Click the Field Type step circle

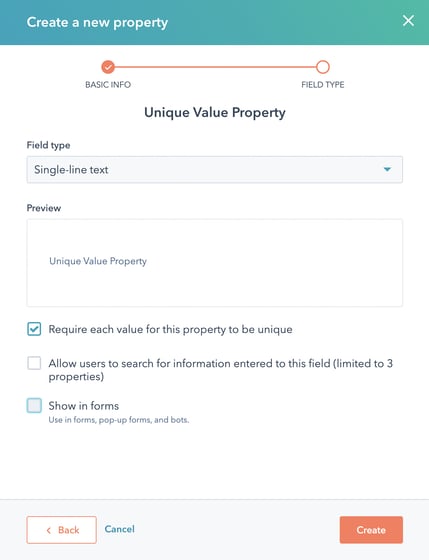[323, 67]
